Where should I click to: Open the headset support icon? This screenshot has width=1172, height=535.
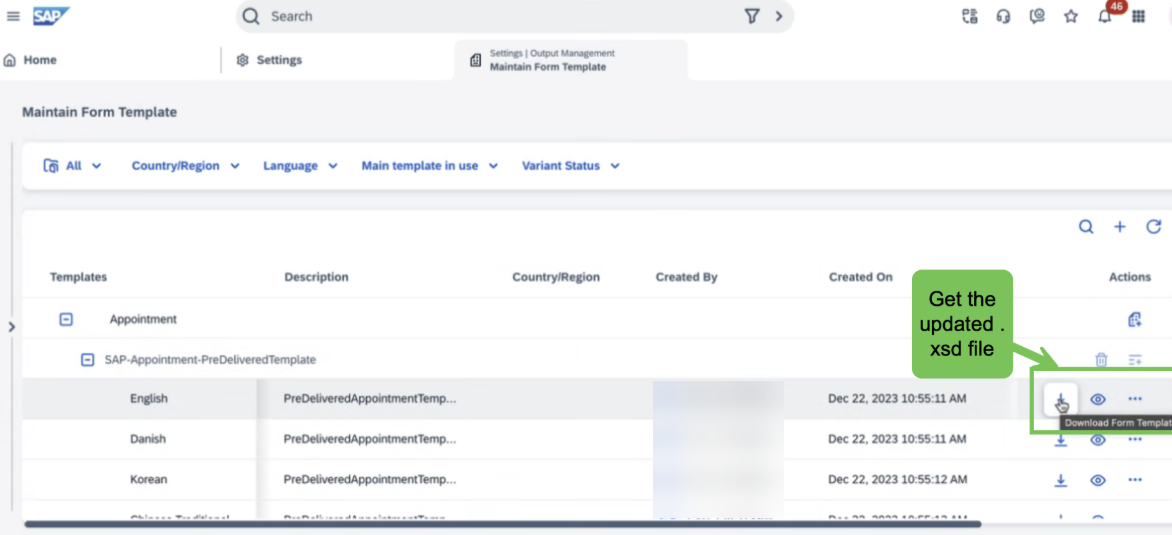[1003, 16]
